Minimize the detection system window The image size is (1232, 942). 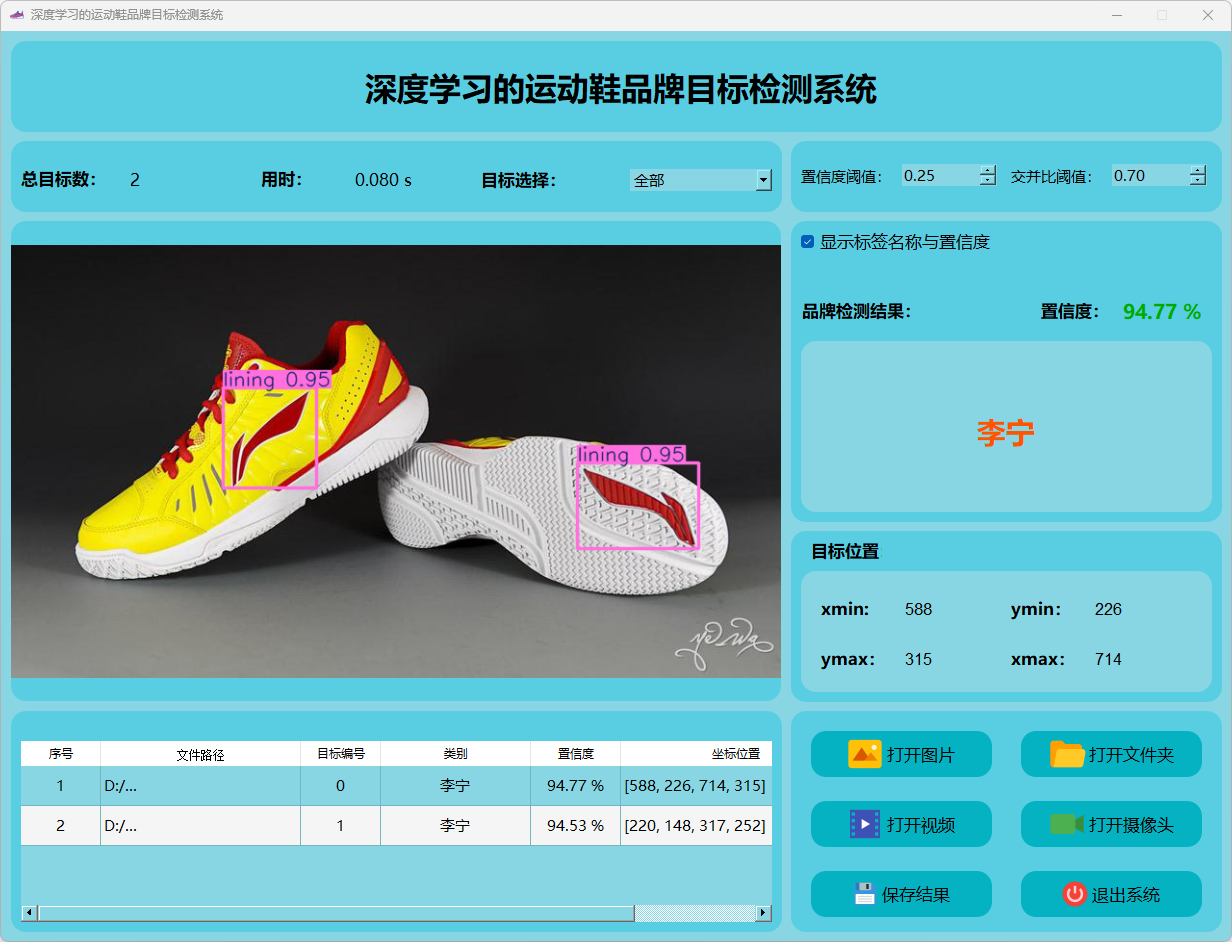click(x=1116, y=15)
